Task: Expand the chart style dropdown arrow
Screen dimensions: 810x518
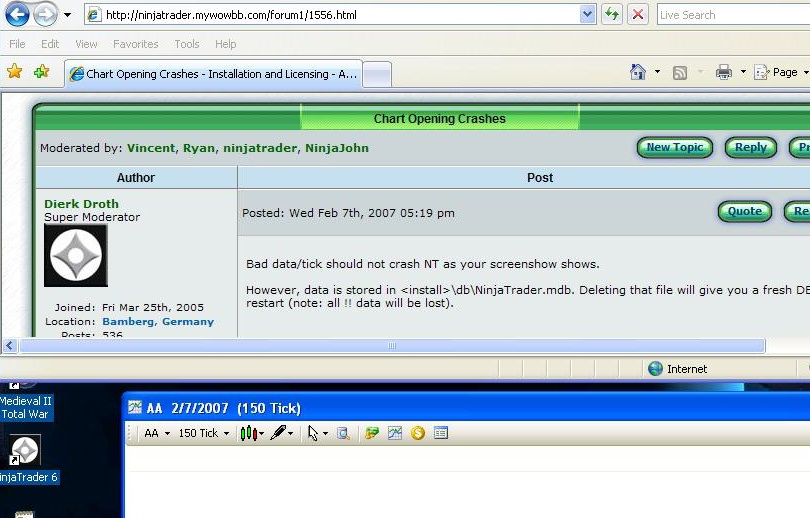Action: click(x=261, y=433)
